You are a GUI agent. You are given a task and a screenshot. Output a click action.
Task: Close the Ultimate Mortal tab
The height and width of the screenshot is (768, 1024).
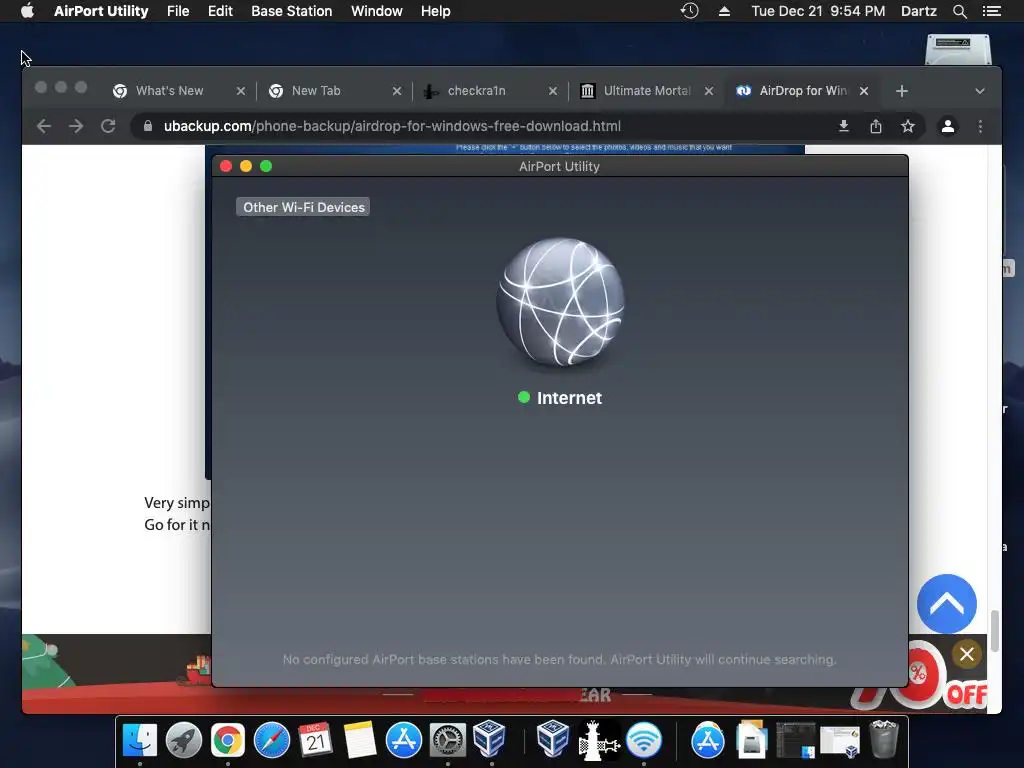coord(709,91)
